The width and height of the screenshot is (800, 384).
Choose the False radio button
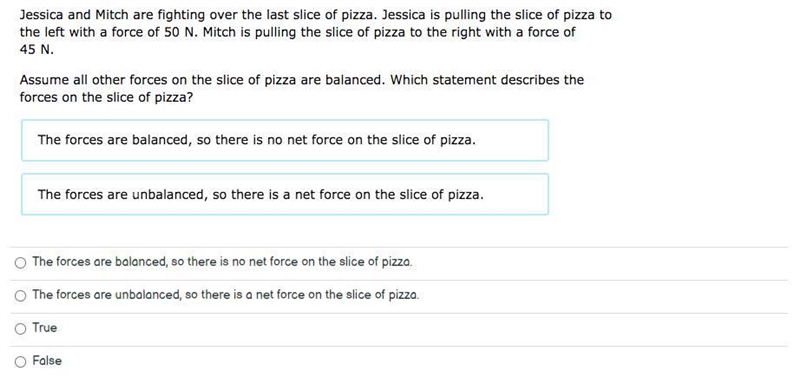pyautogui.click(x=20, y=362)
